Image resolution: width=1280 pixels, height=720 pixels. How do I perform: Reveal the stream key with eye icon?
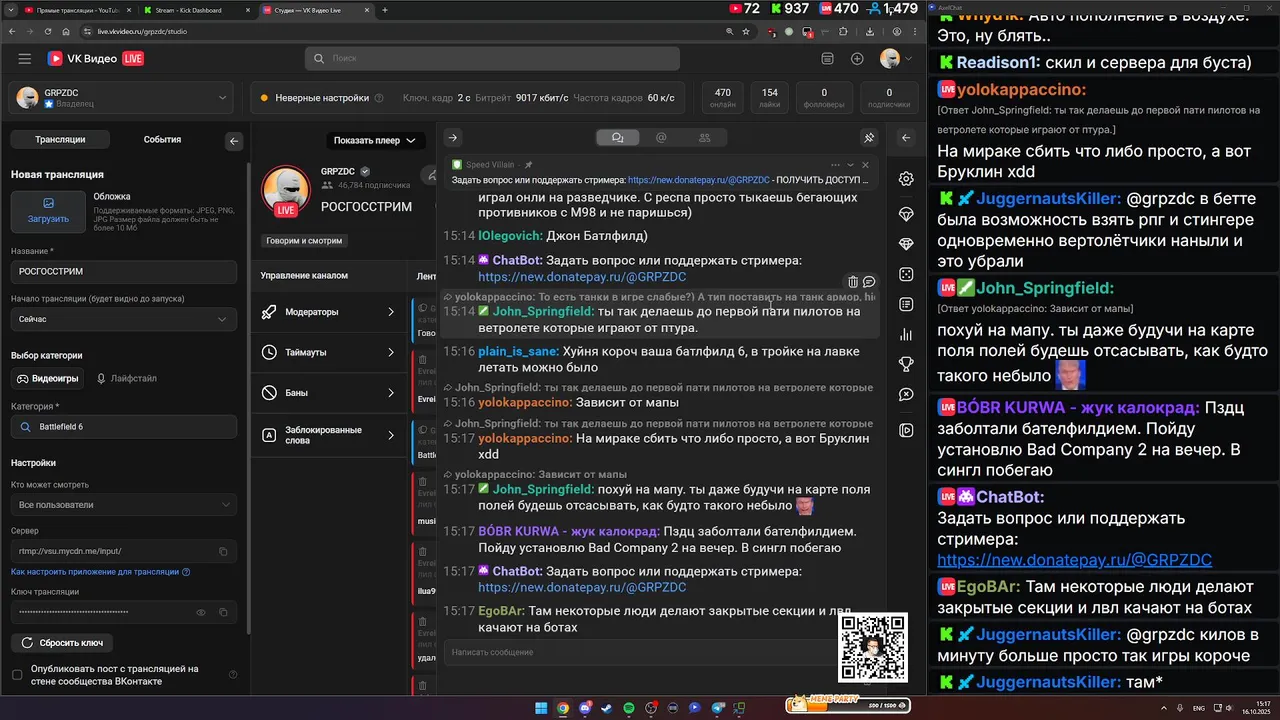coord(201,612)
